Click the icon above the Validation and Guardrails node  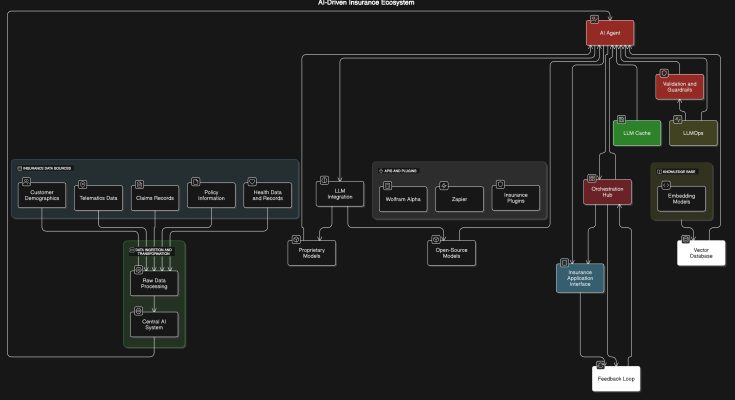(x=662, y=74)
